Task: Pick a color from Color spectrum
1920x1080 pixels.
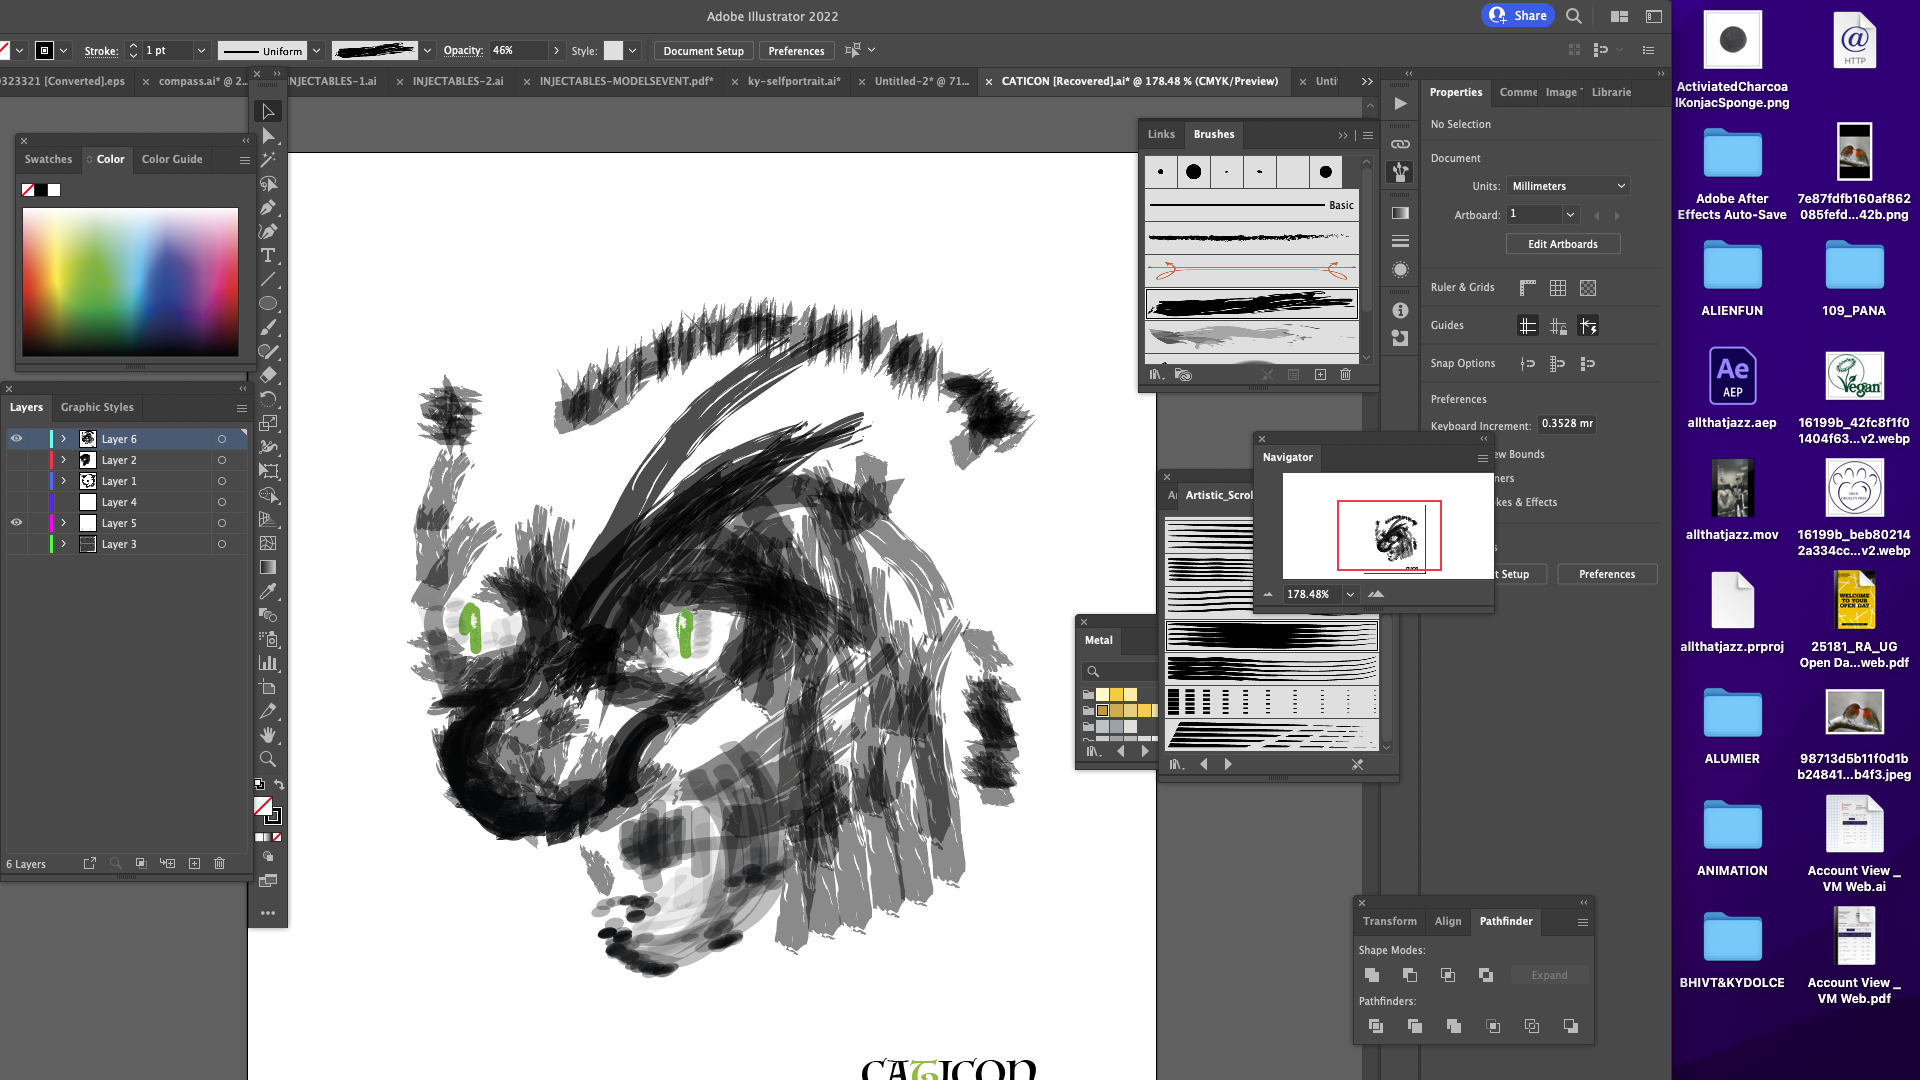Action: pyautogui.click(x=130, y=282)
